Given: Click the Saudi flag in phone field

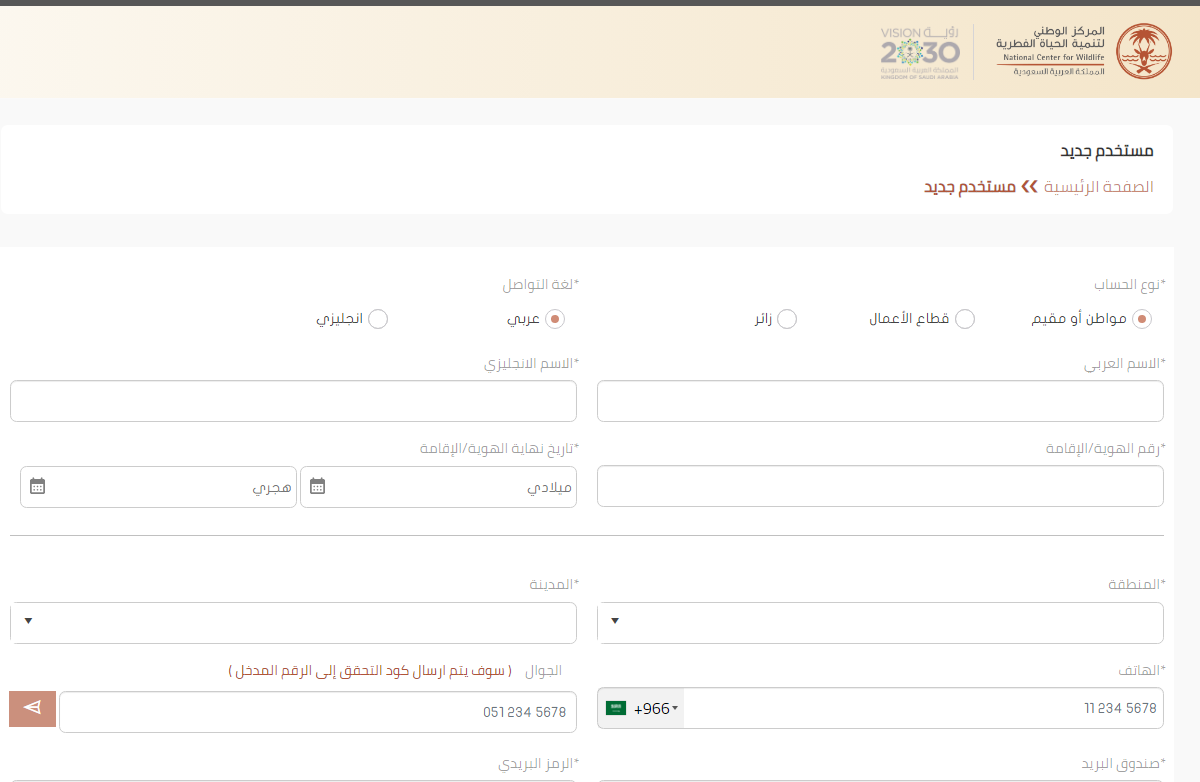Looking at the screenshot, I should coord(616,709).
